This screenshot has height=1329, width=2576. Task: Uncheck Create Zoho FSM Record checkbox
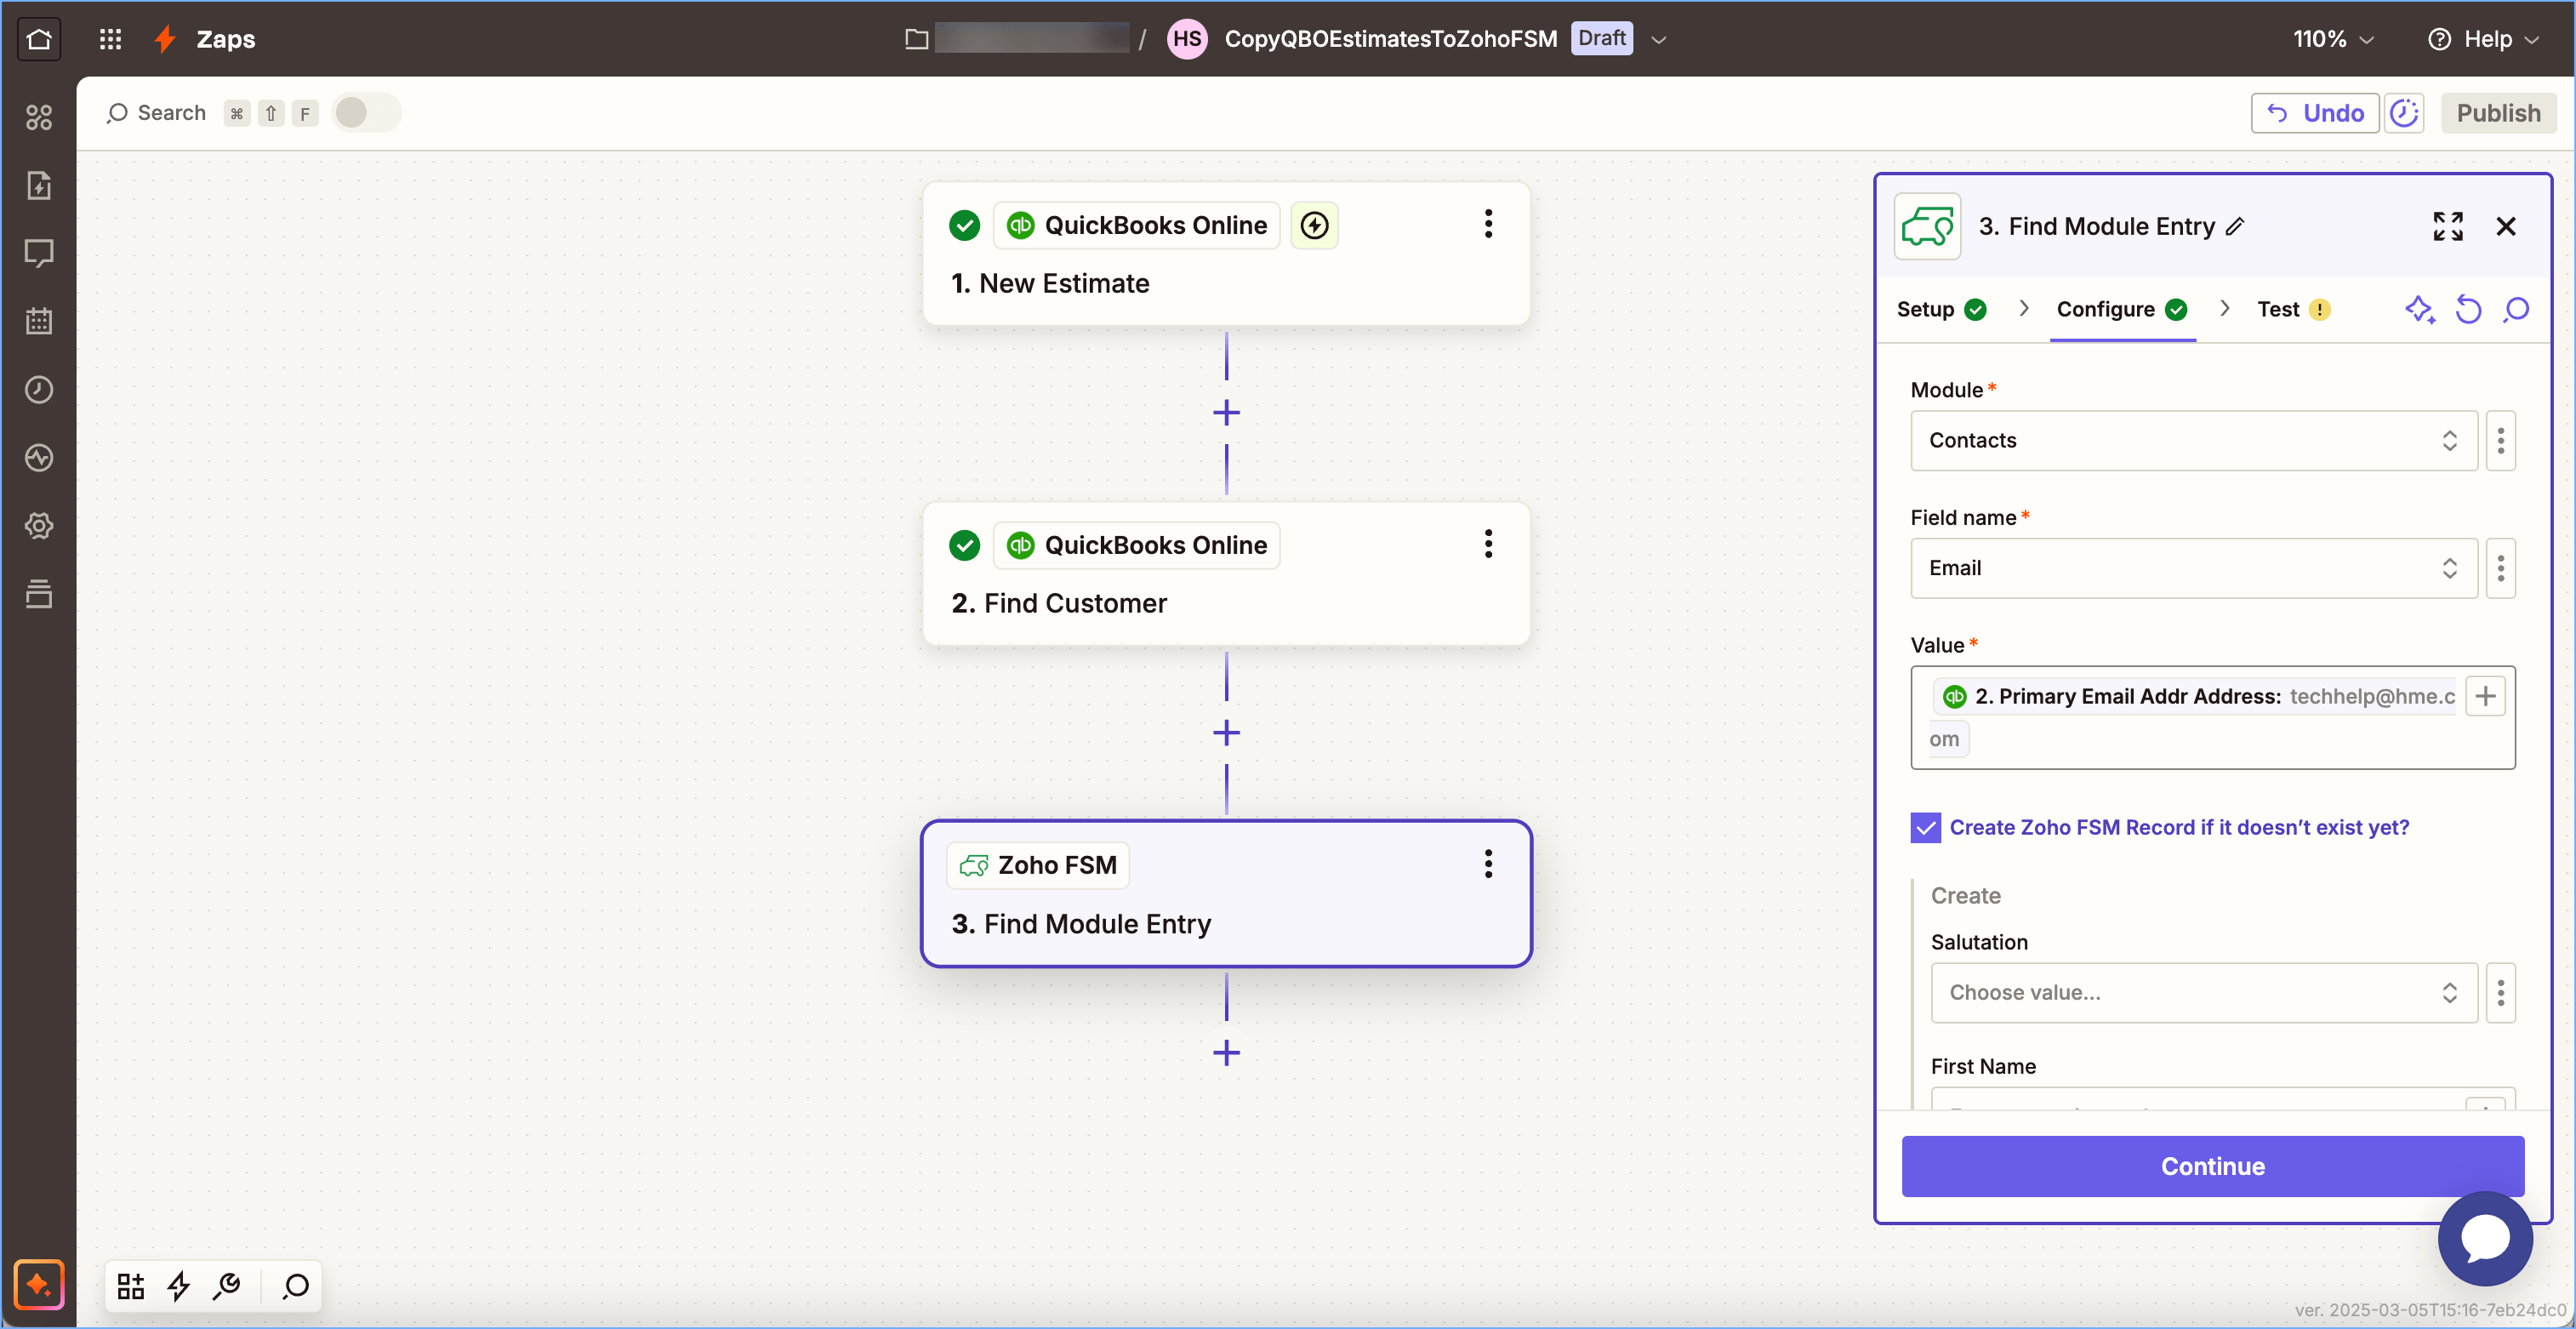1925,827
